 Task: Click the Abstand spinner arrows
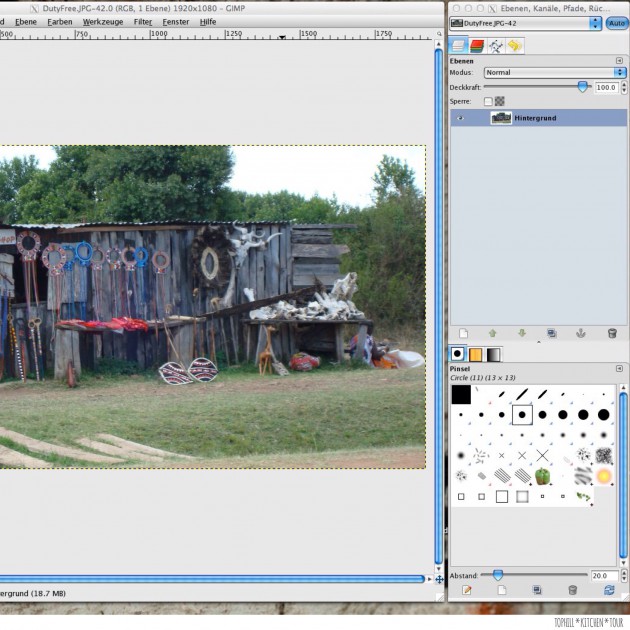pos(624,576)
